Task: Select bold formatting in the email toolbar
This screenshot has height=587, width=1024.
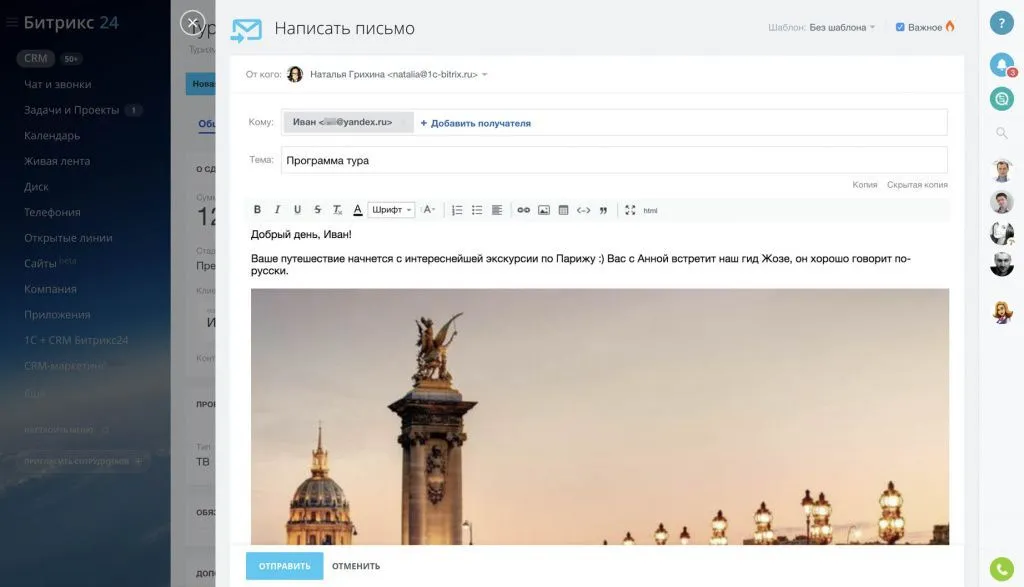Action: [x=258, y=209]
